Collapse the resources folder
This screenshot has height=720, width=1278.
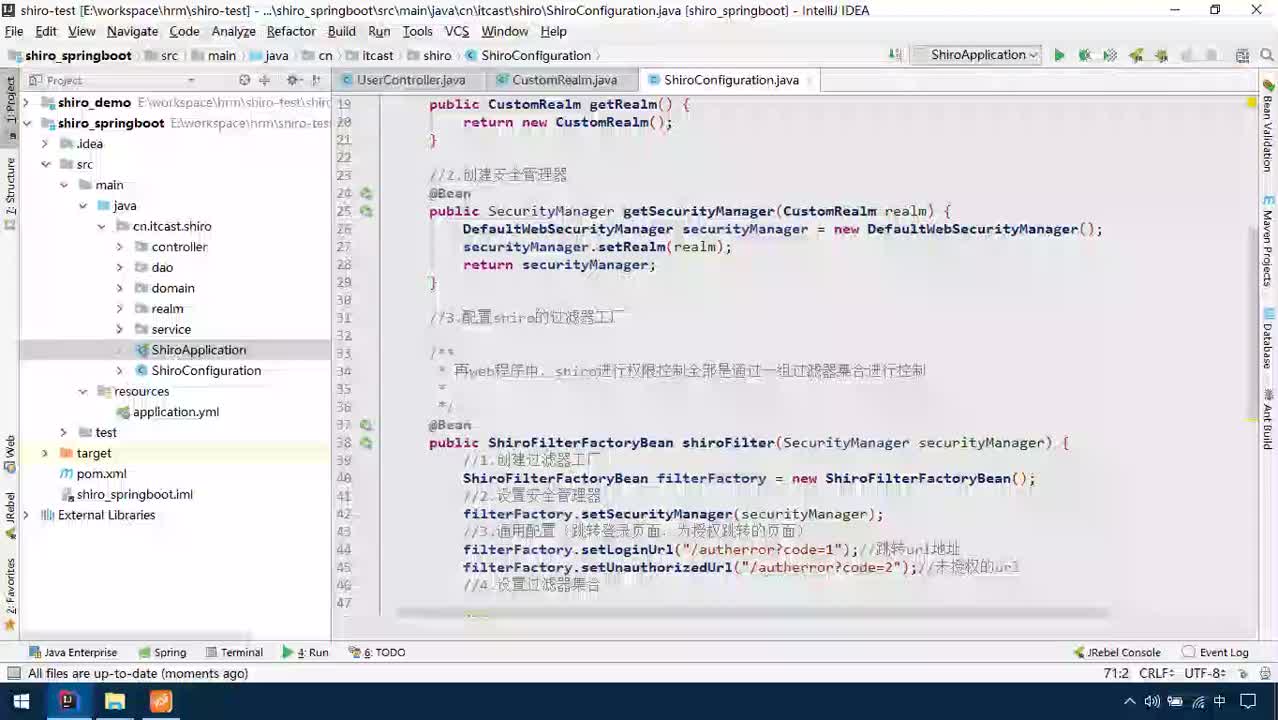[x=83, y=391]
